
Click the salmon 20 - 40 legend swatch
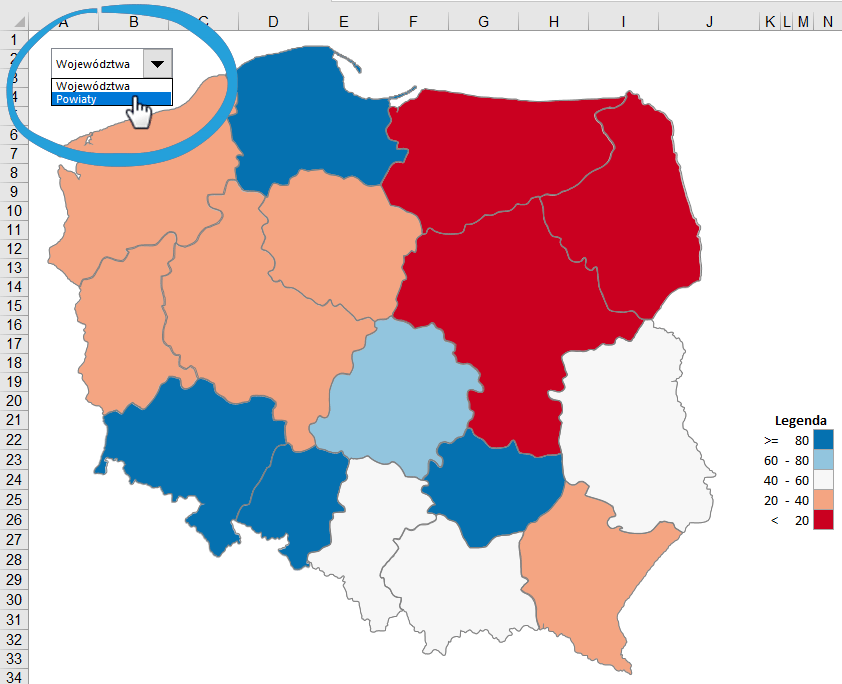click(823, 500)
